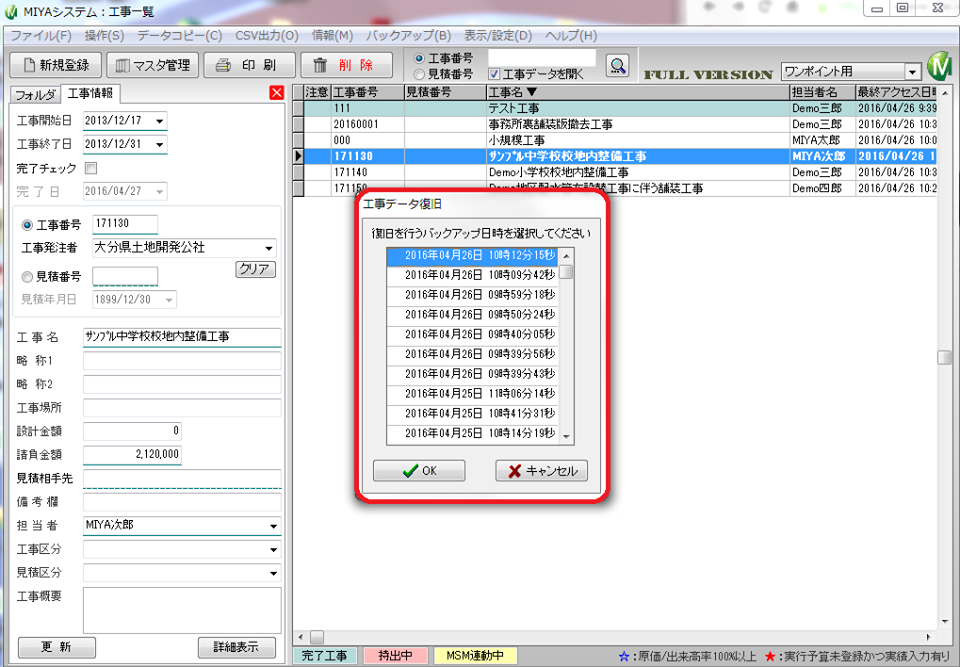Viewport: 960px width, 667px height.
Task: Click the backup list scroll up arrow
Action: [x=566, y=255]
